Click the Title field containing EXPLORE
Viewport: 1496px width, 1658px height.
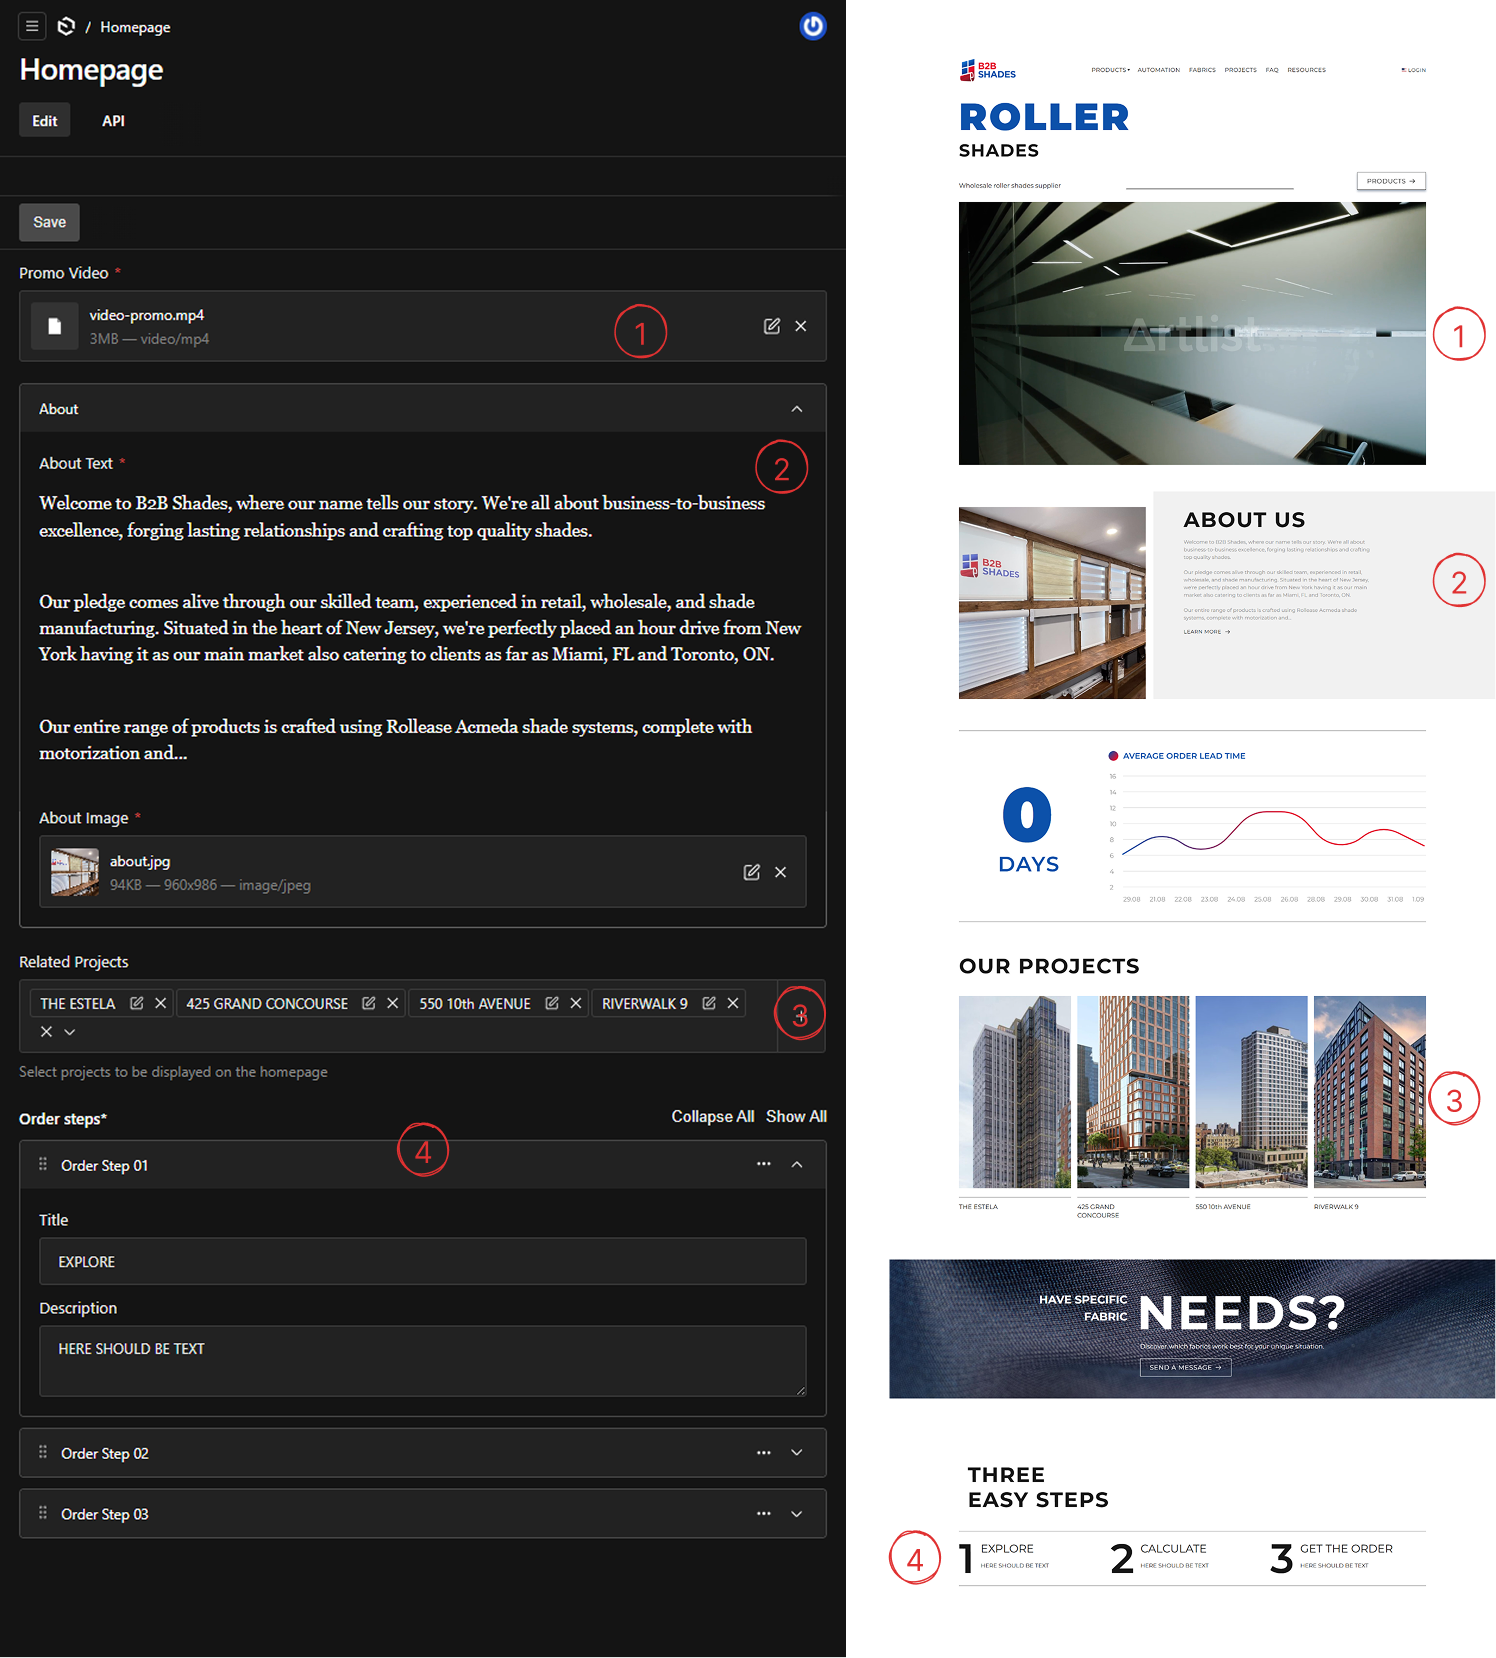coord(423,1262)
